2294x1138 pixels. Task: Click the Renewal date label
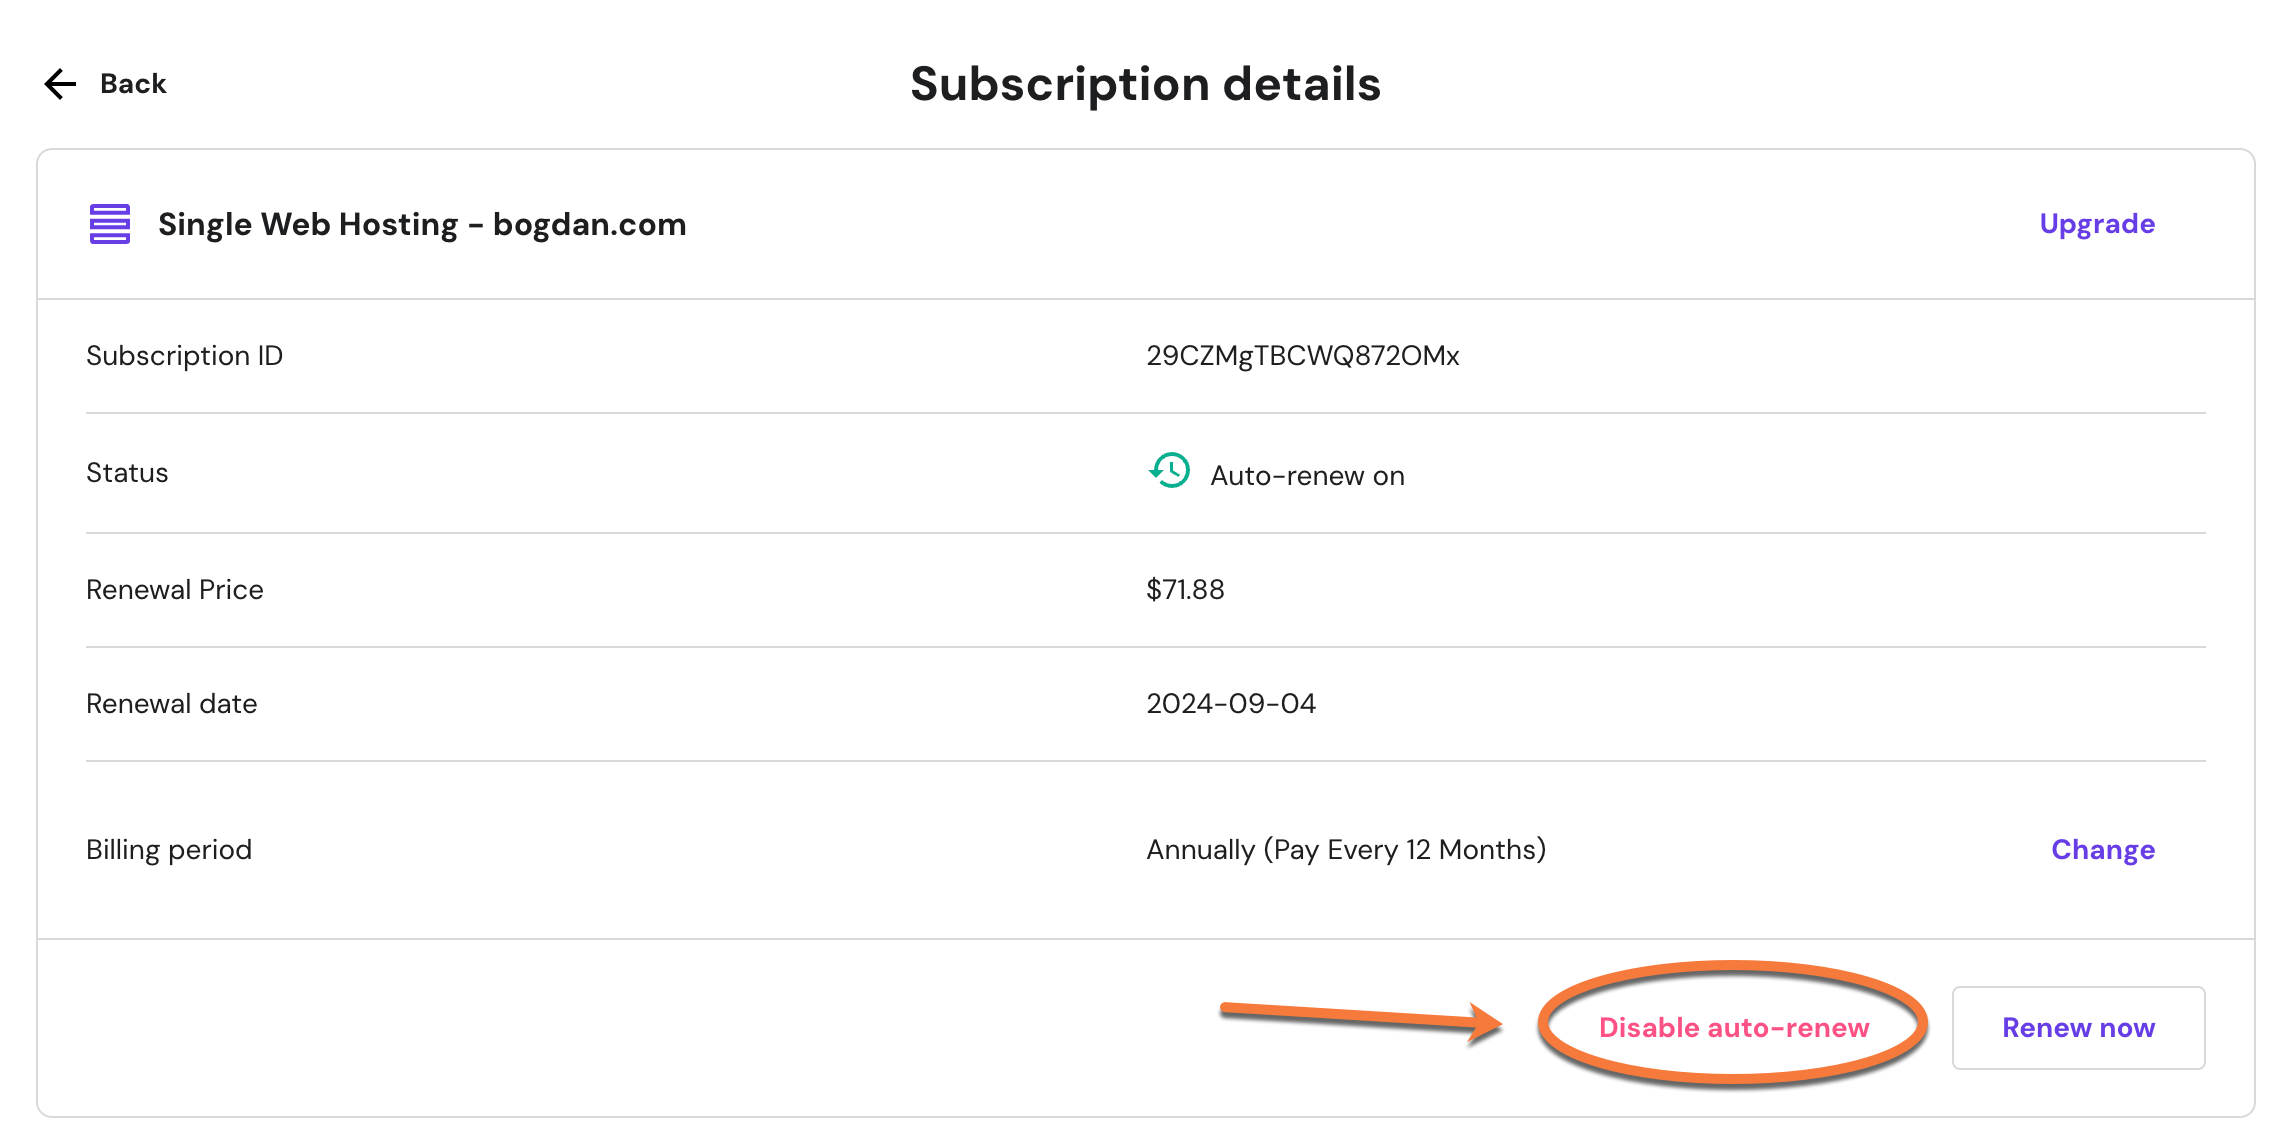coord(172,704)
